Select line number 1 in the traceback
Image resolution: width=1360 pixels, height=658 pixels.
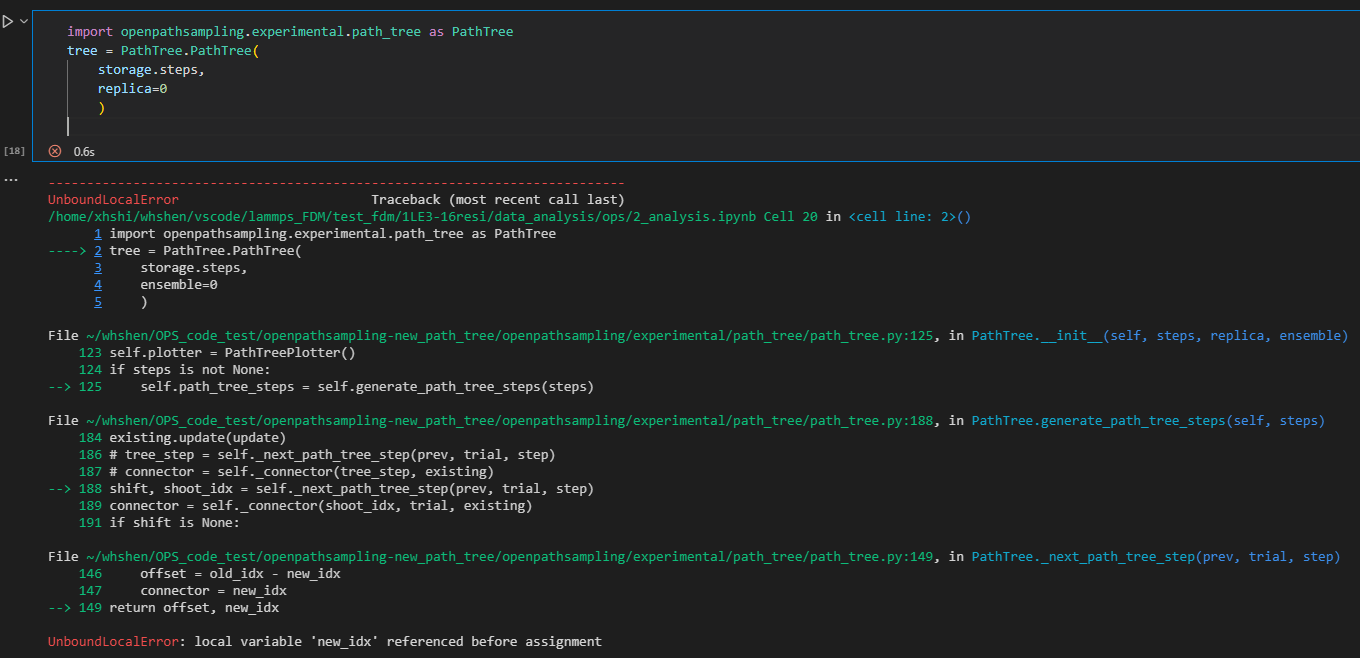click(97, 233)
